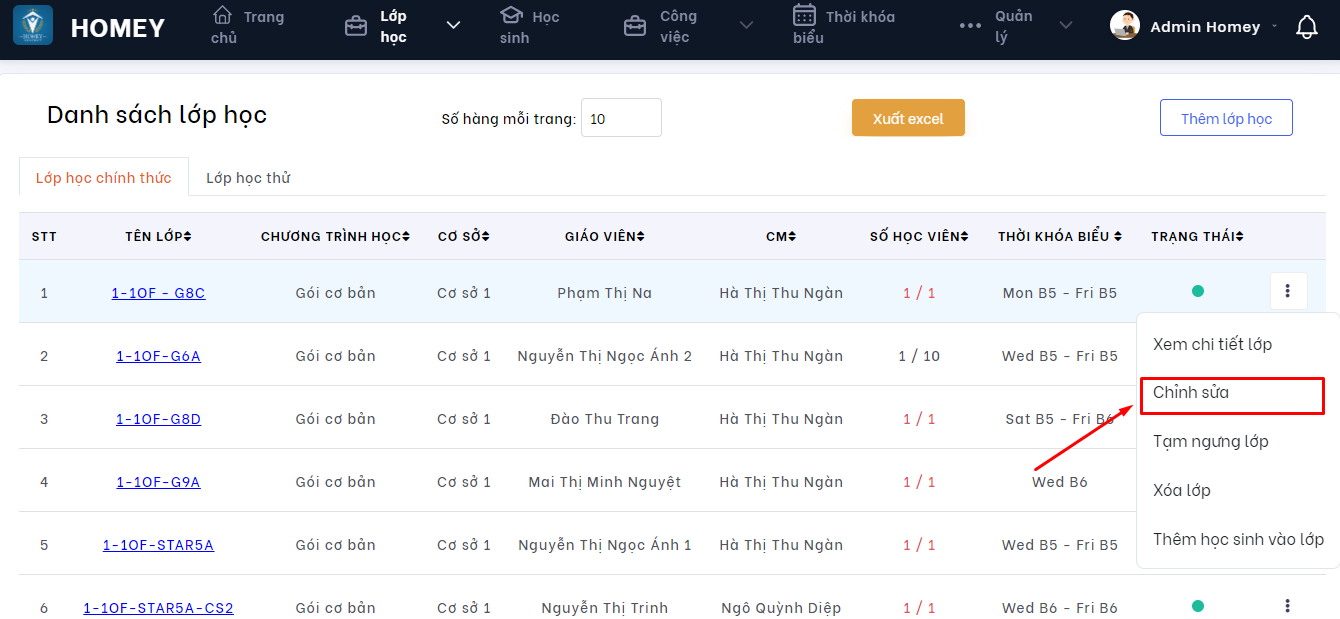Click the Homey logo icon
1340x619 pixels.
[33, 26]
